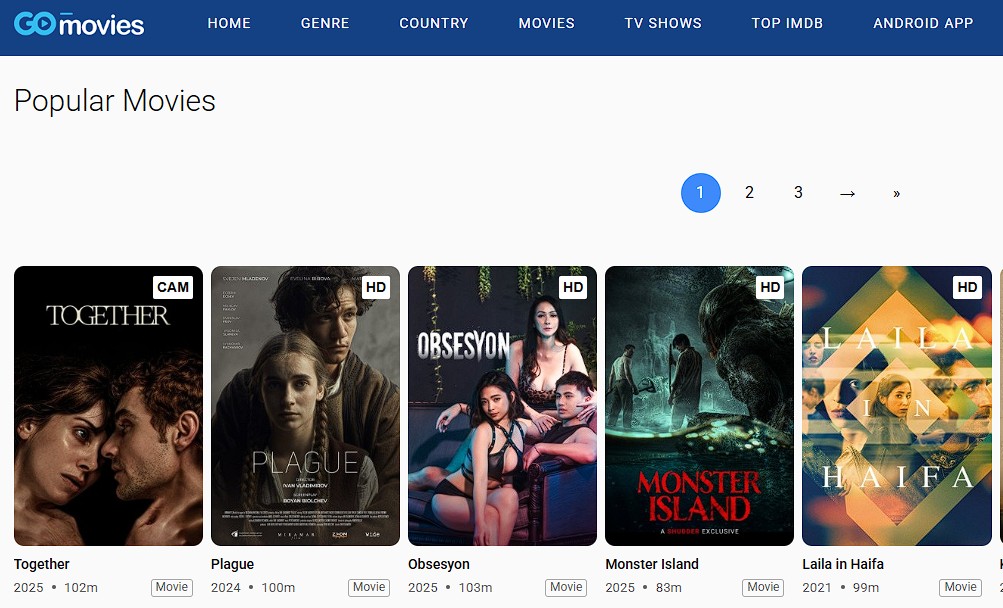Open the HOME nav item
1003x608 pixels.
pos(229,23)
